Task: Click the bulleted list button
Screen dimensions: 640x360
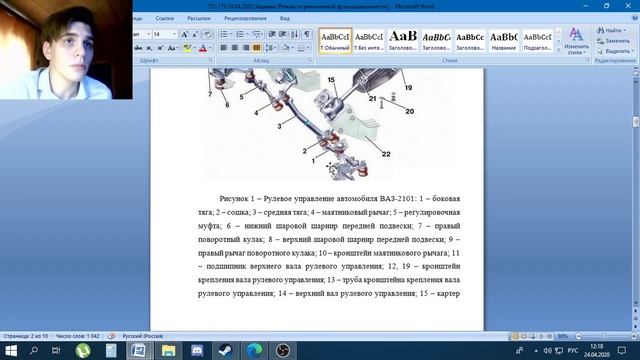Action: (x=224, y=34)
